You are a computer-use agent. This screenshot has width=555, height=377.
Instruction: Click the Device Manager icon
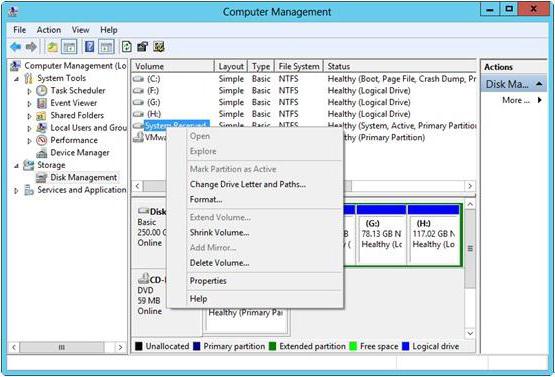pyautogui.click(x=41, y=153)
